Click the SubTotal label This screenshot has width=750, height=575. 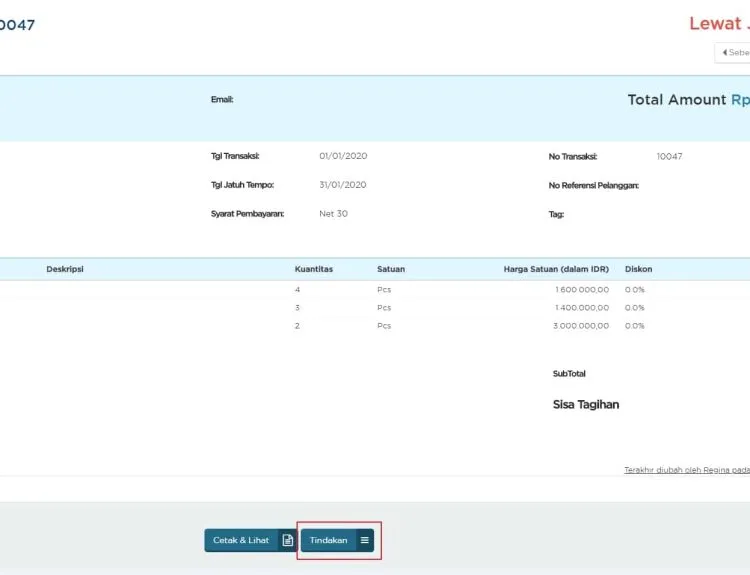pos(569,374)
